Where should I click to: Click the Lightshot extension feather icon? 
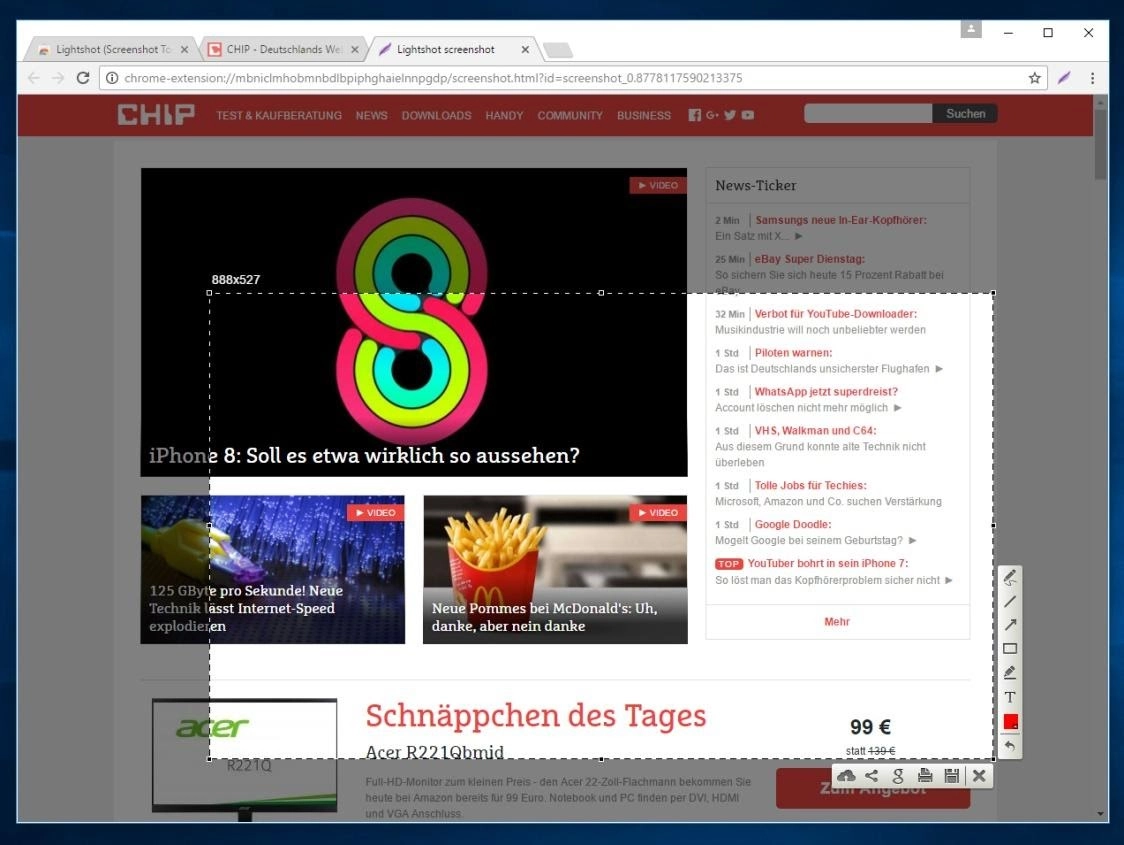1065,77
